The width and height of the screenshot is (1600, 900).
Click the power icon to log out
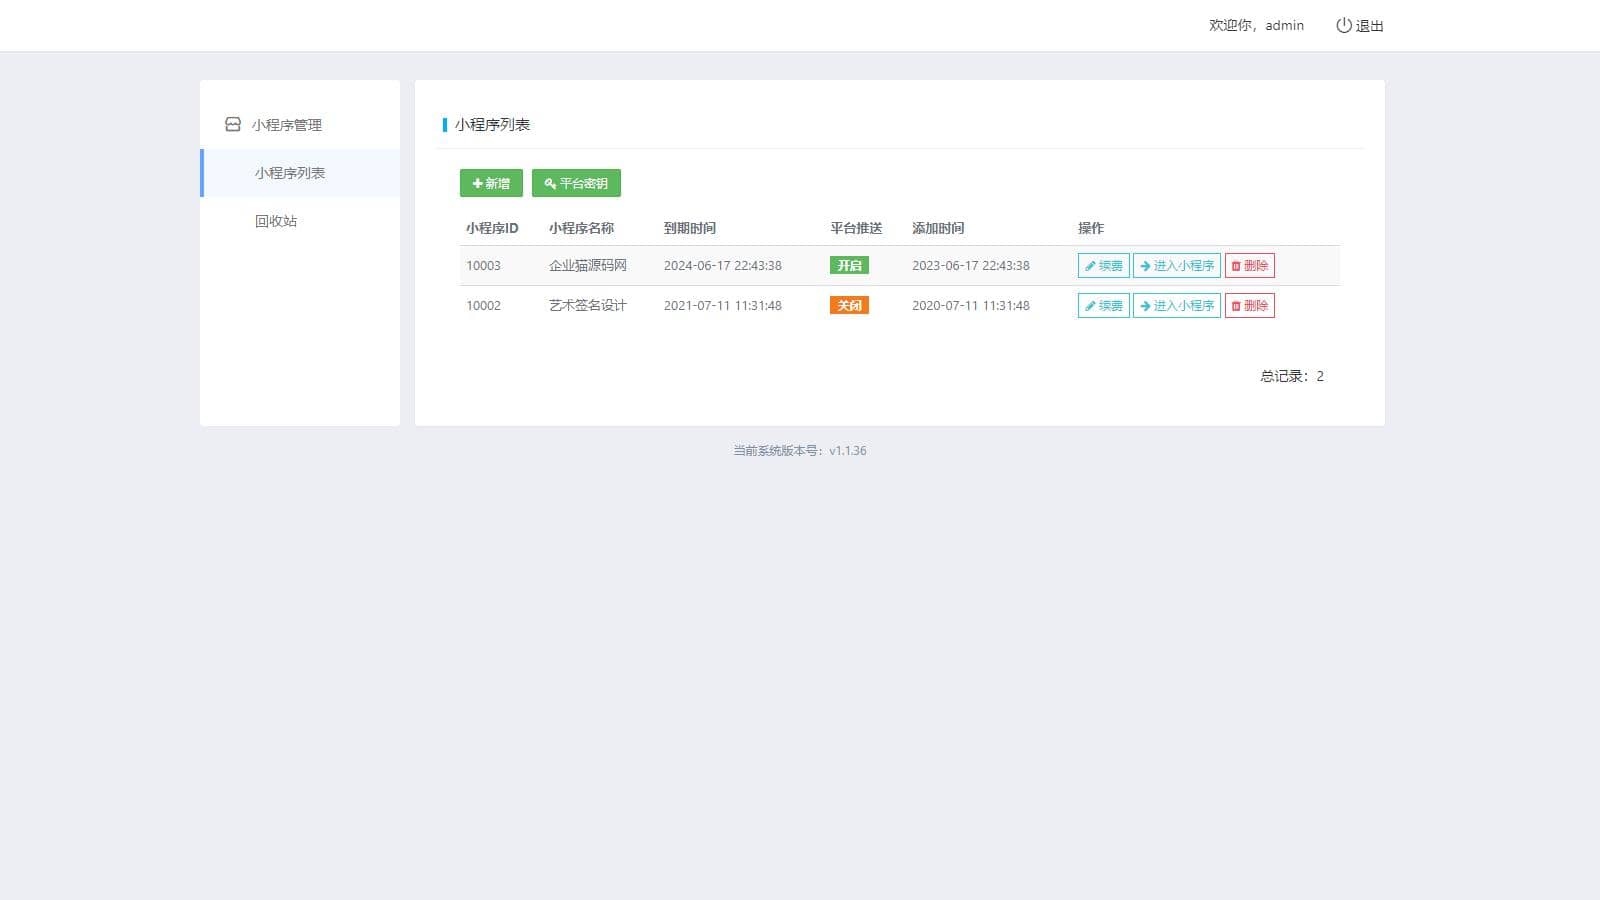[x=1343, y=26]
